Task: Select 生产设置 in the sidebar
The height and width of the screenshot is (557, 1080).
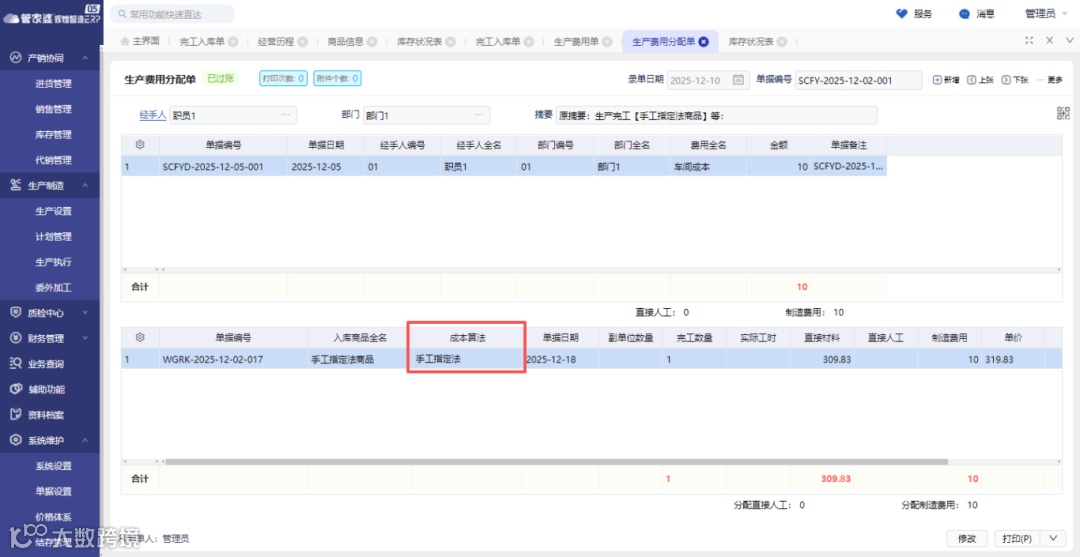Action: click(x=54, y=211)
